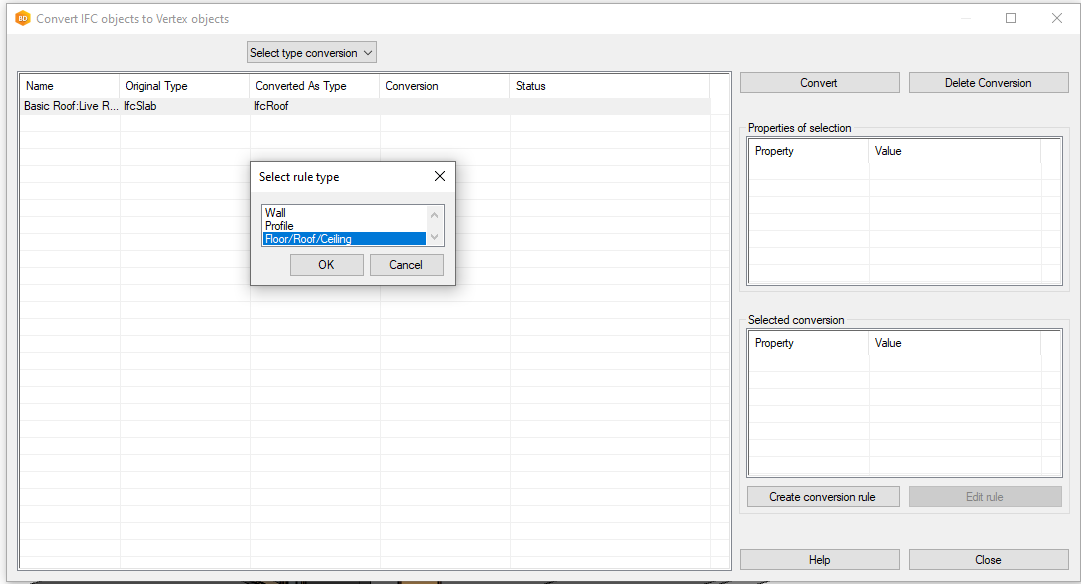Select the Basic Roof:Live R... table row

70,106
